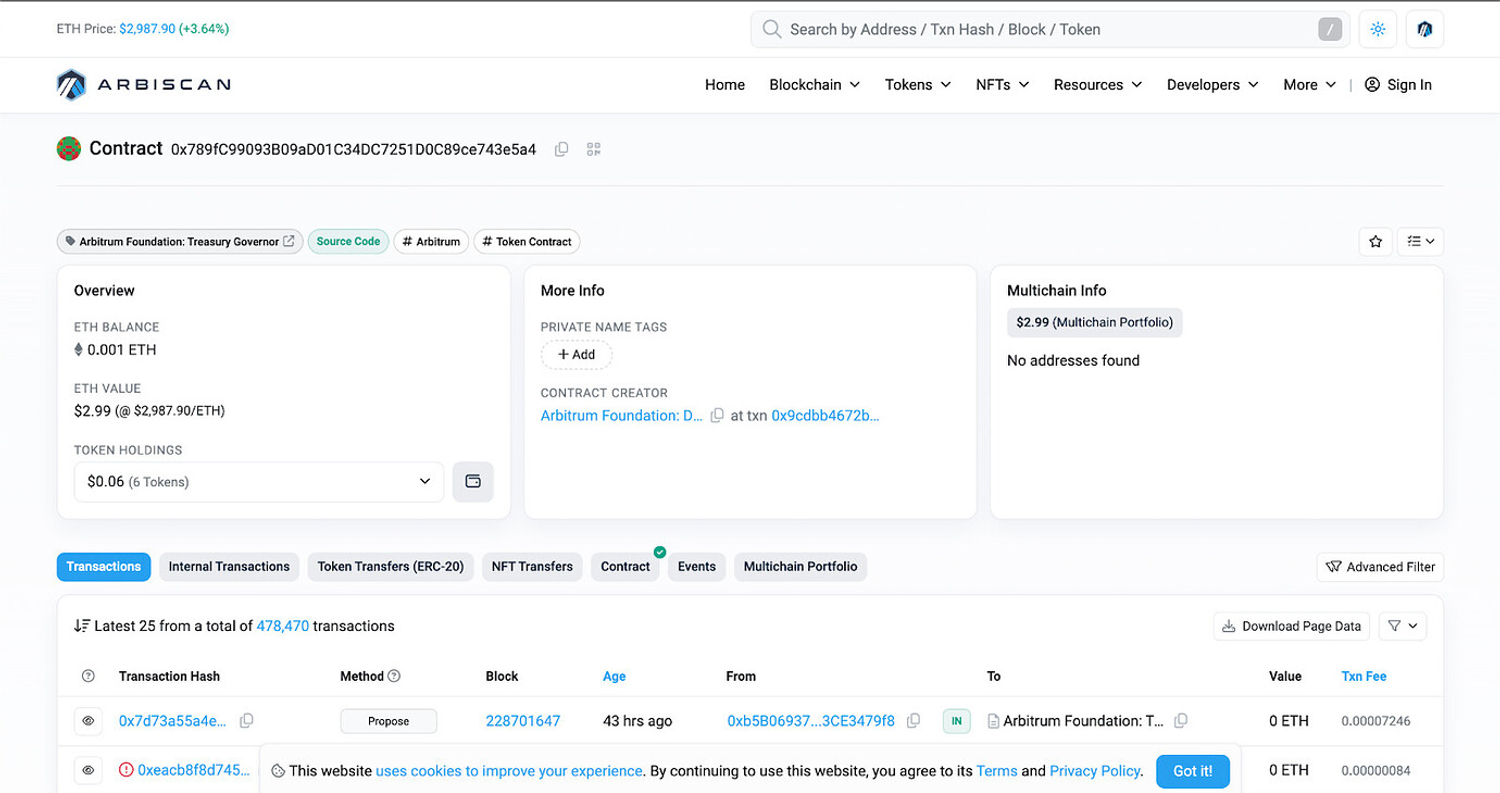Open From address 0xb5B06937...3CE3479f8
Image resolution: width=1500 pixels, height=793 pixels.
tap(811, 720)
